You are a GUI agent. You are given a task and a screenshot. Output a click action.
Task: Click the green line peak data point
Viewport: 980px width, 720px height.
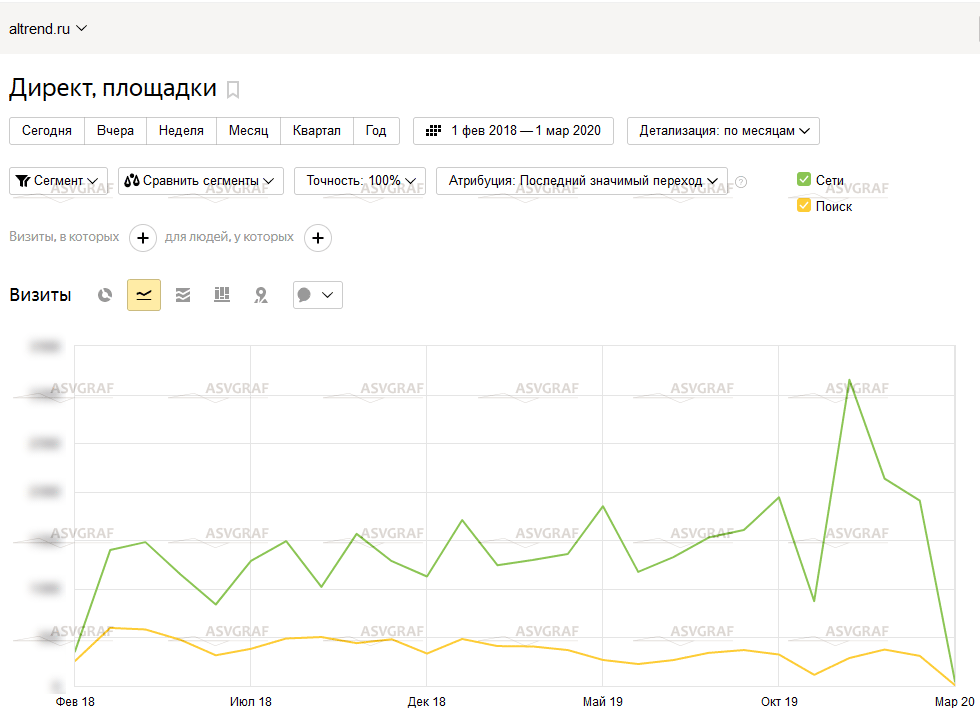[x=849, y=381]
